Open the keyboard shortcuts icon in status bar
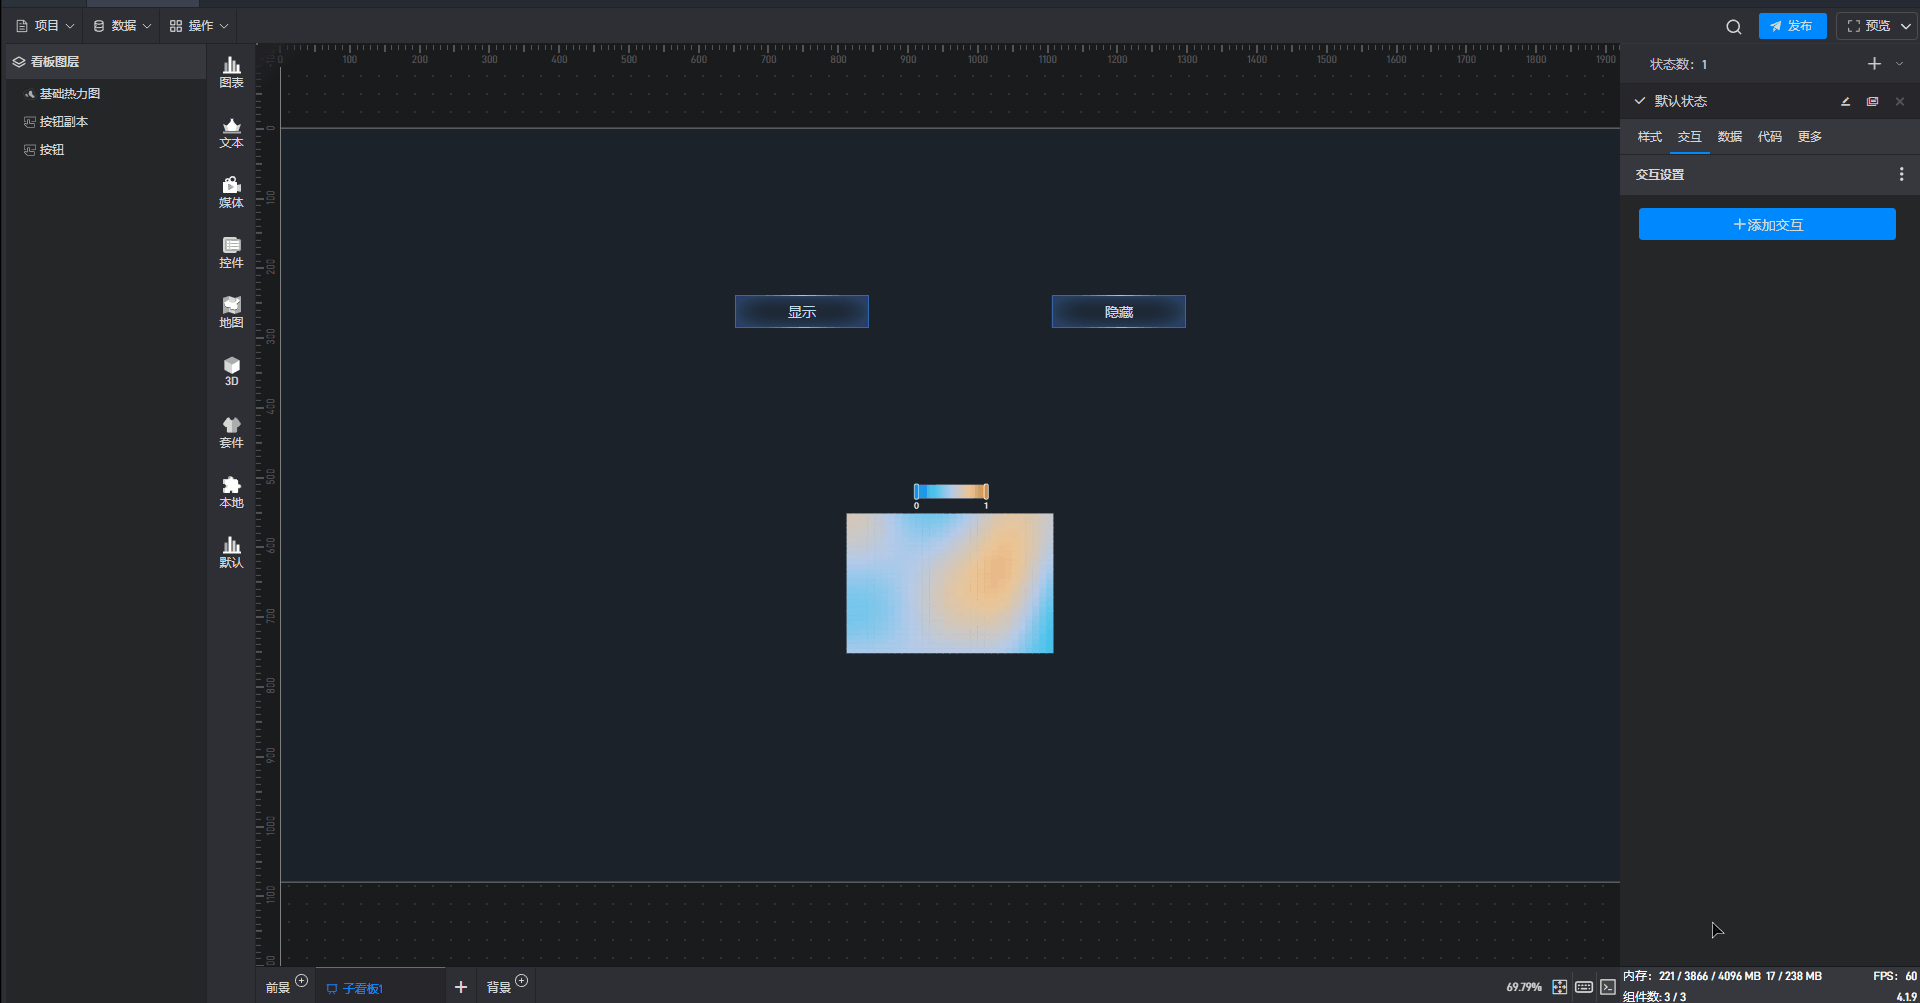The width and height of the screenshot is (1920, 1003). point(1584,987)
